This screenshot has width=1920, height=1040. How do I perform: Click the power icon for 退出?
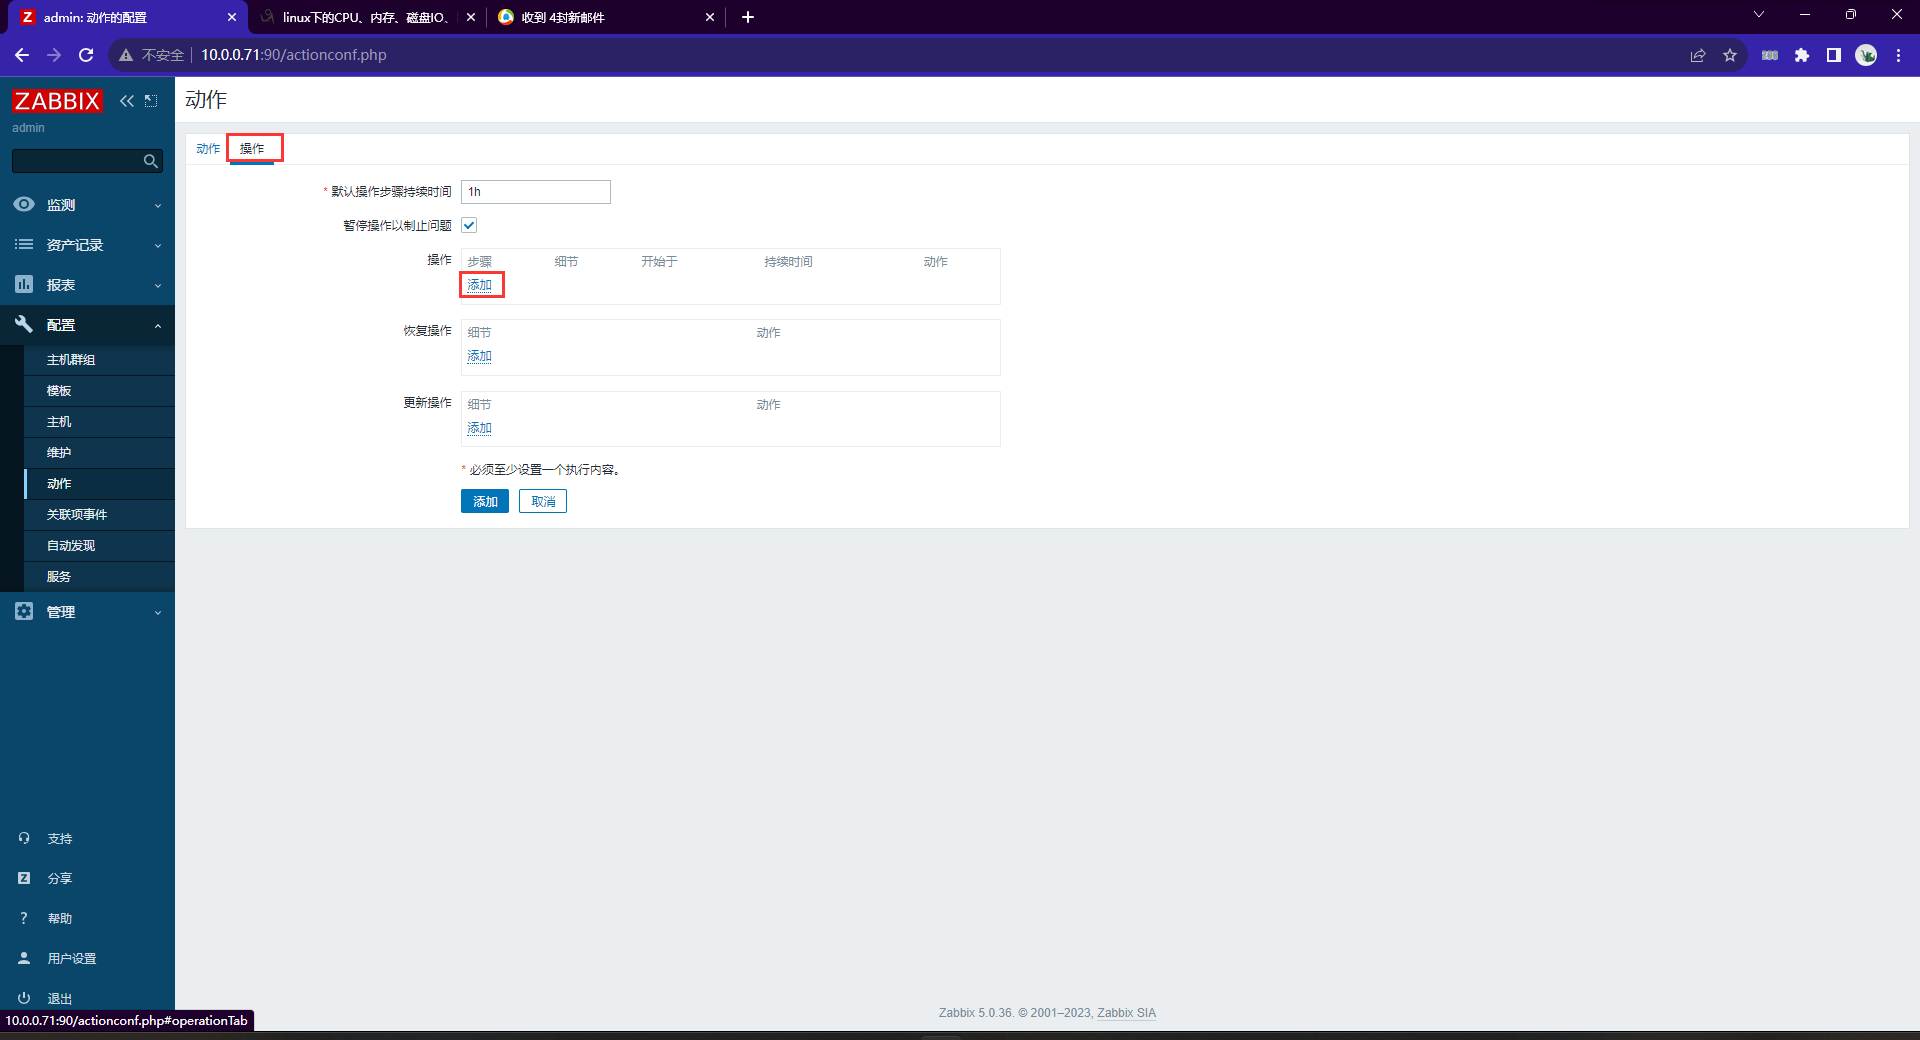click(x=24, y=998)
